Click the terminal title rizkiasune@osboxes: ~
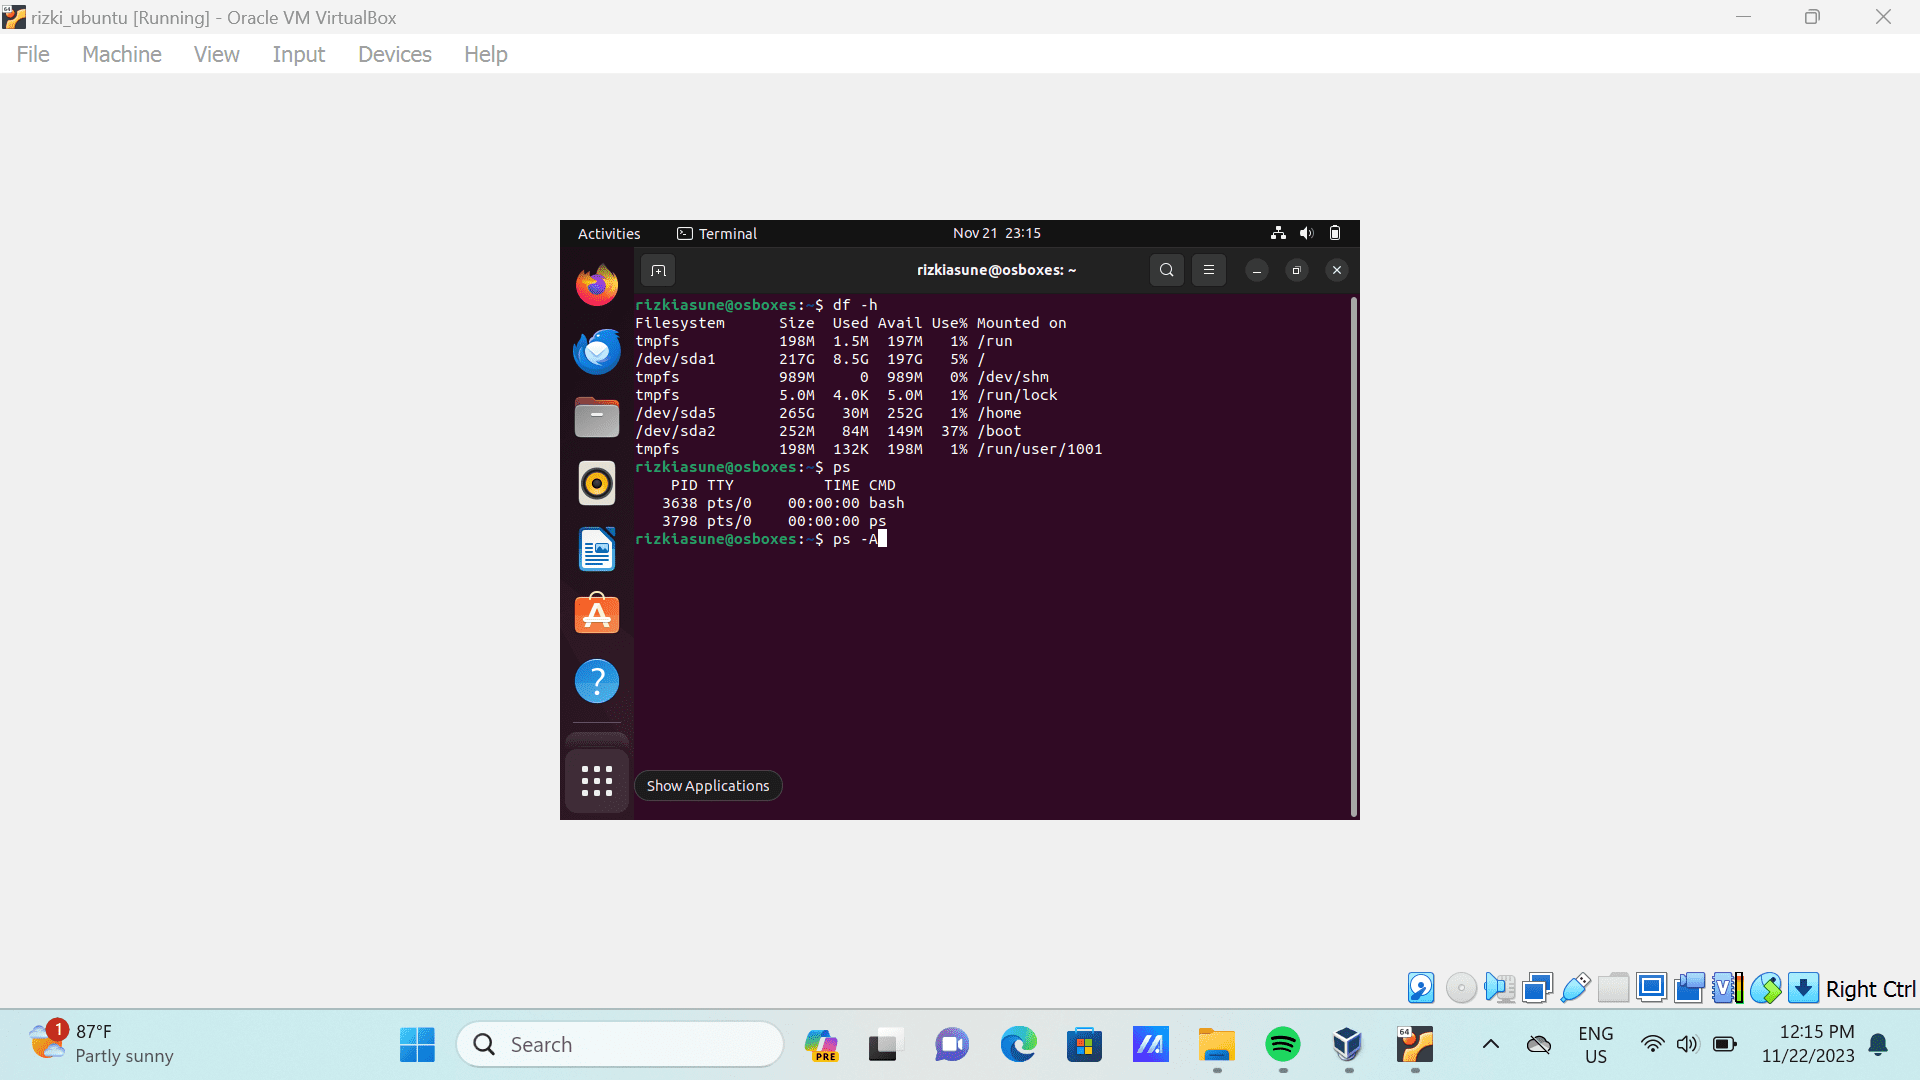 point(996,270)
